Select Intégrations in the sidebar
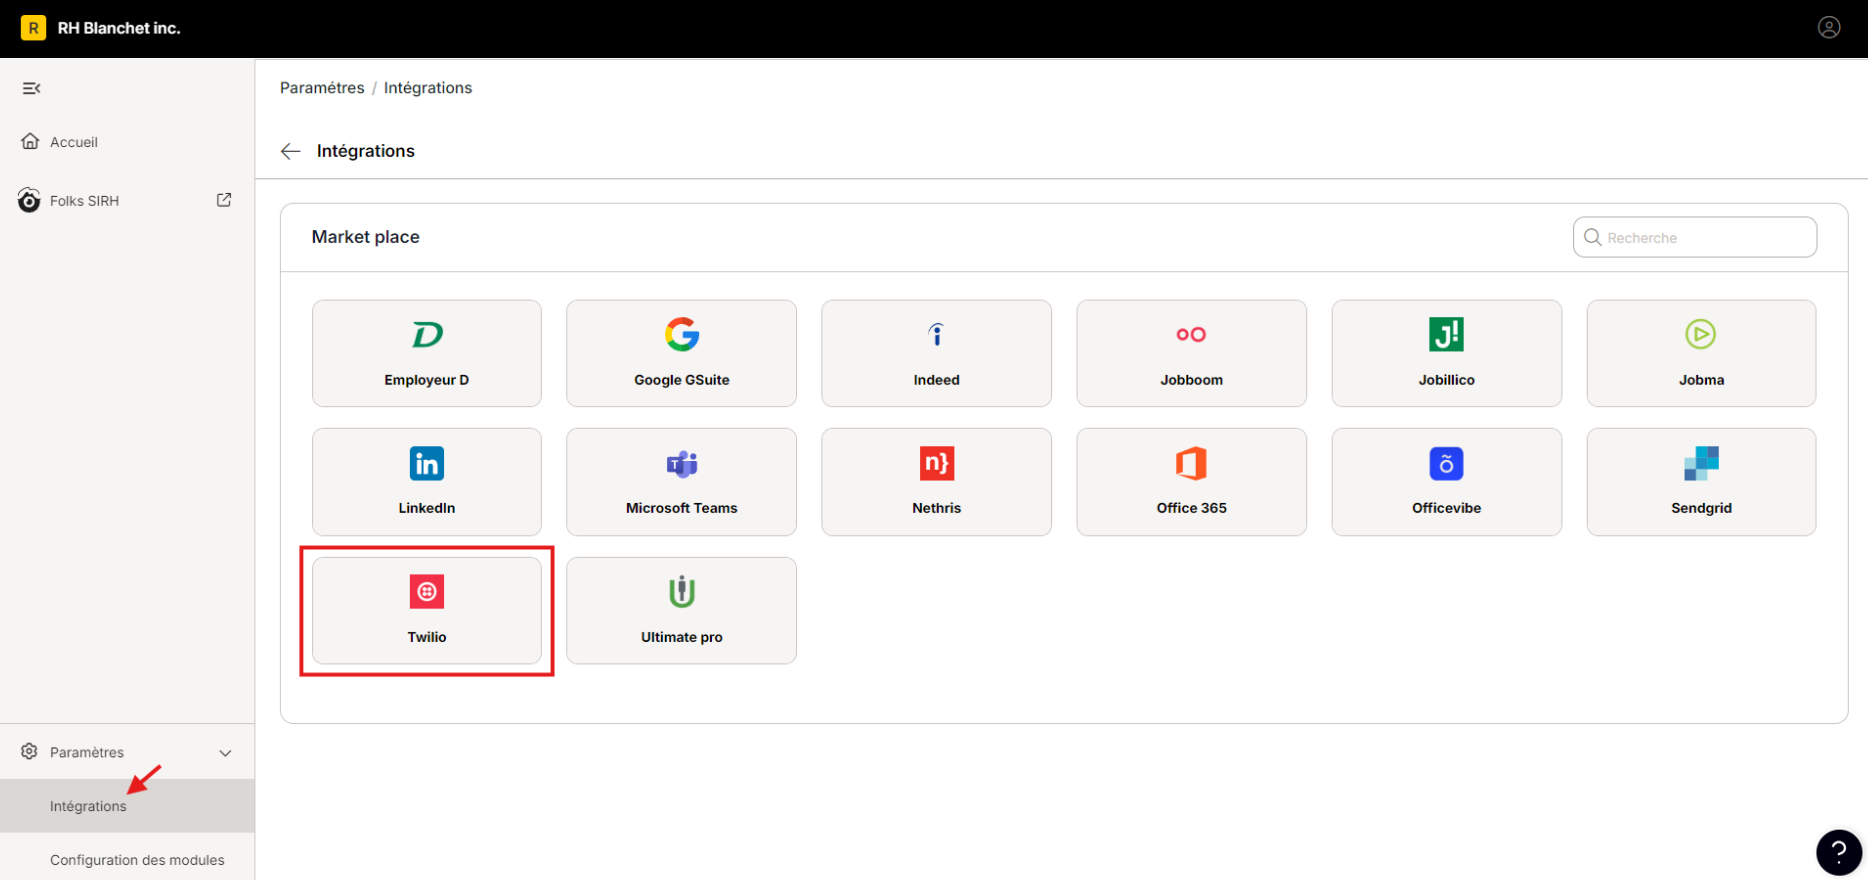 [x=127, y=806]
